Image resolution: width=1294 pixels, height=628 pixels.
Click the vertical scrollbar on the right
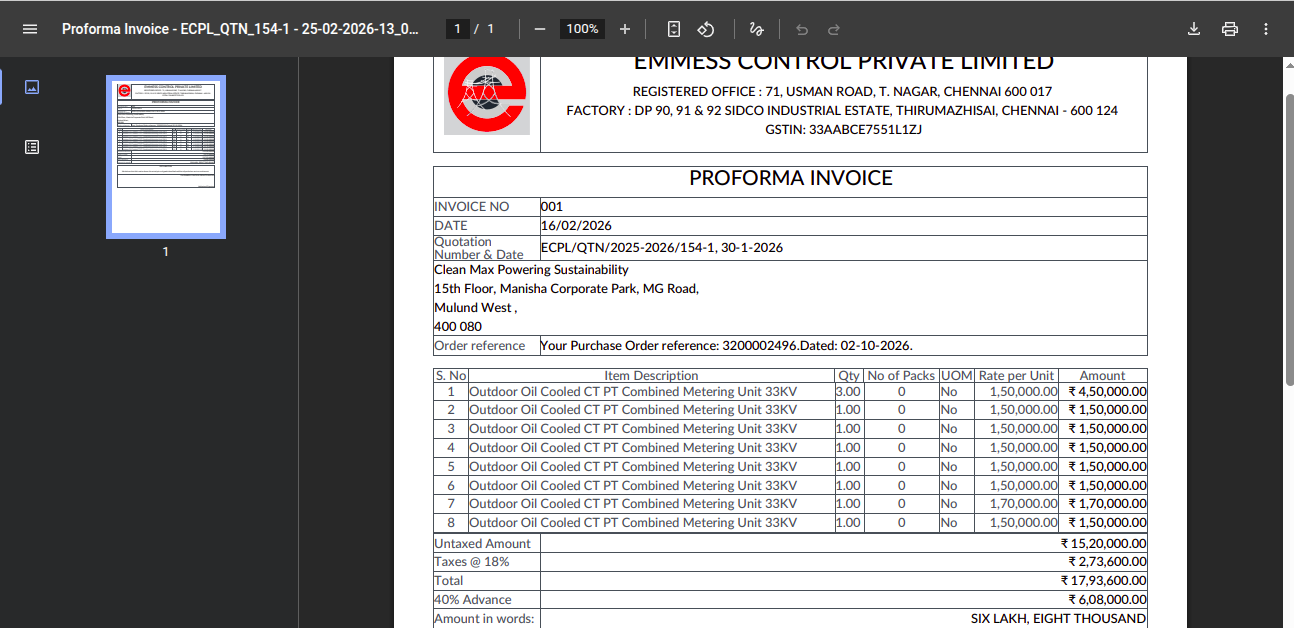(x=1288, y=240)
